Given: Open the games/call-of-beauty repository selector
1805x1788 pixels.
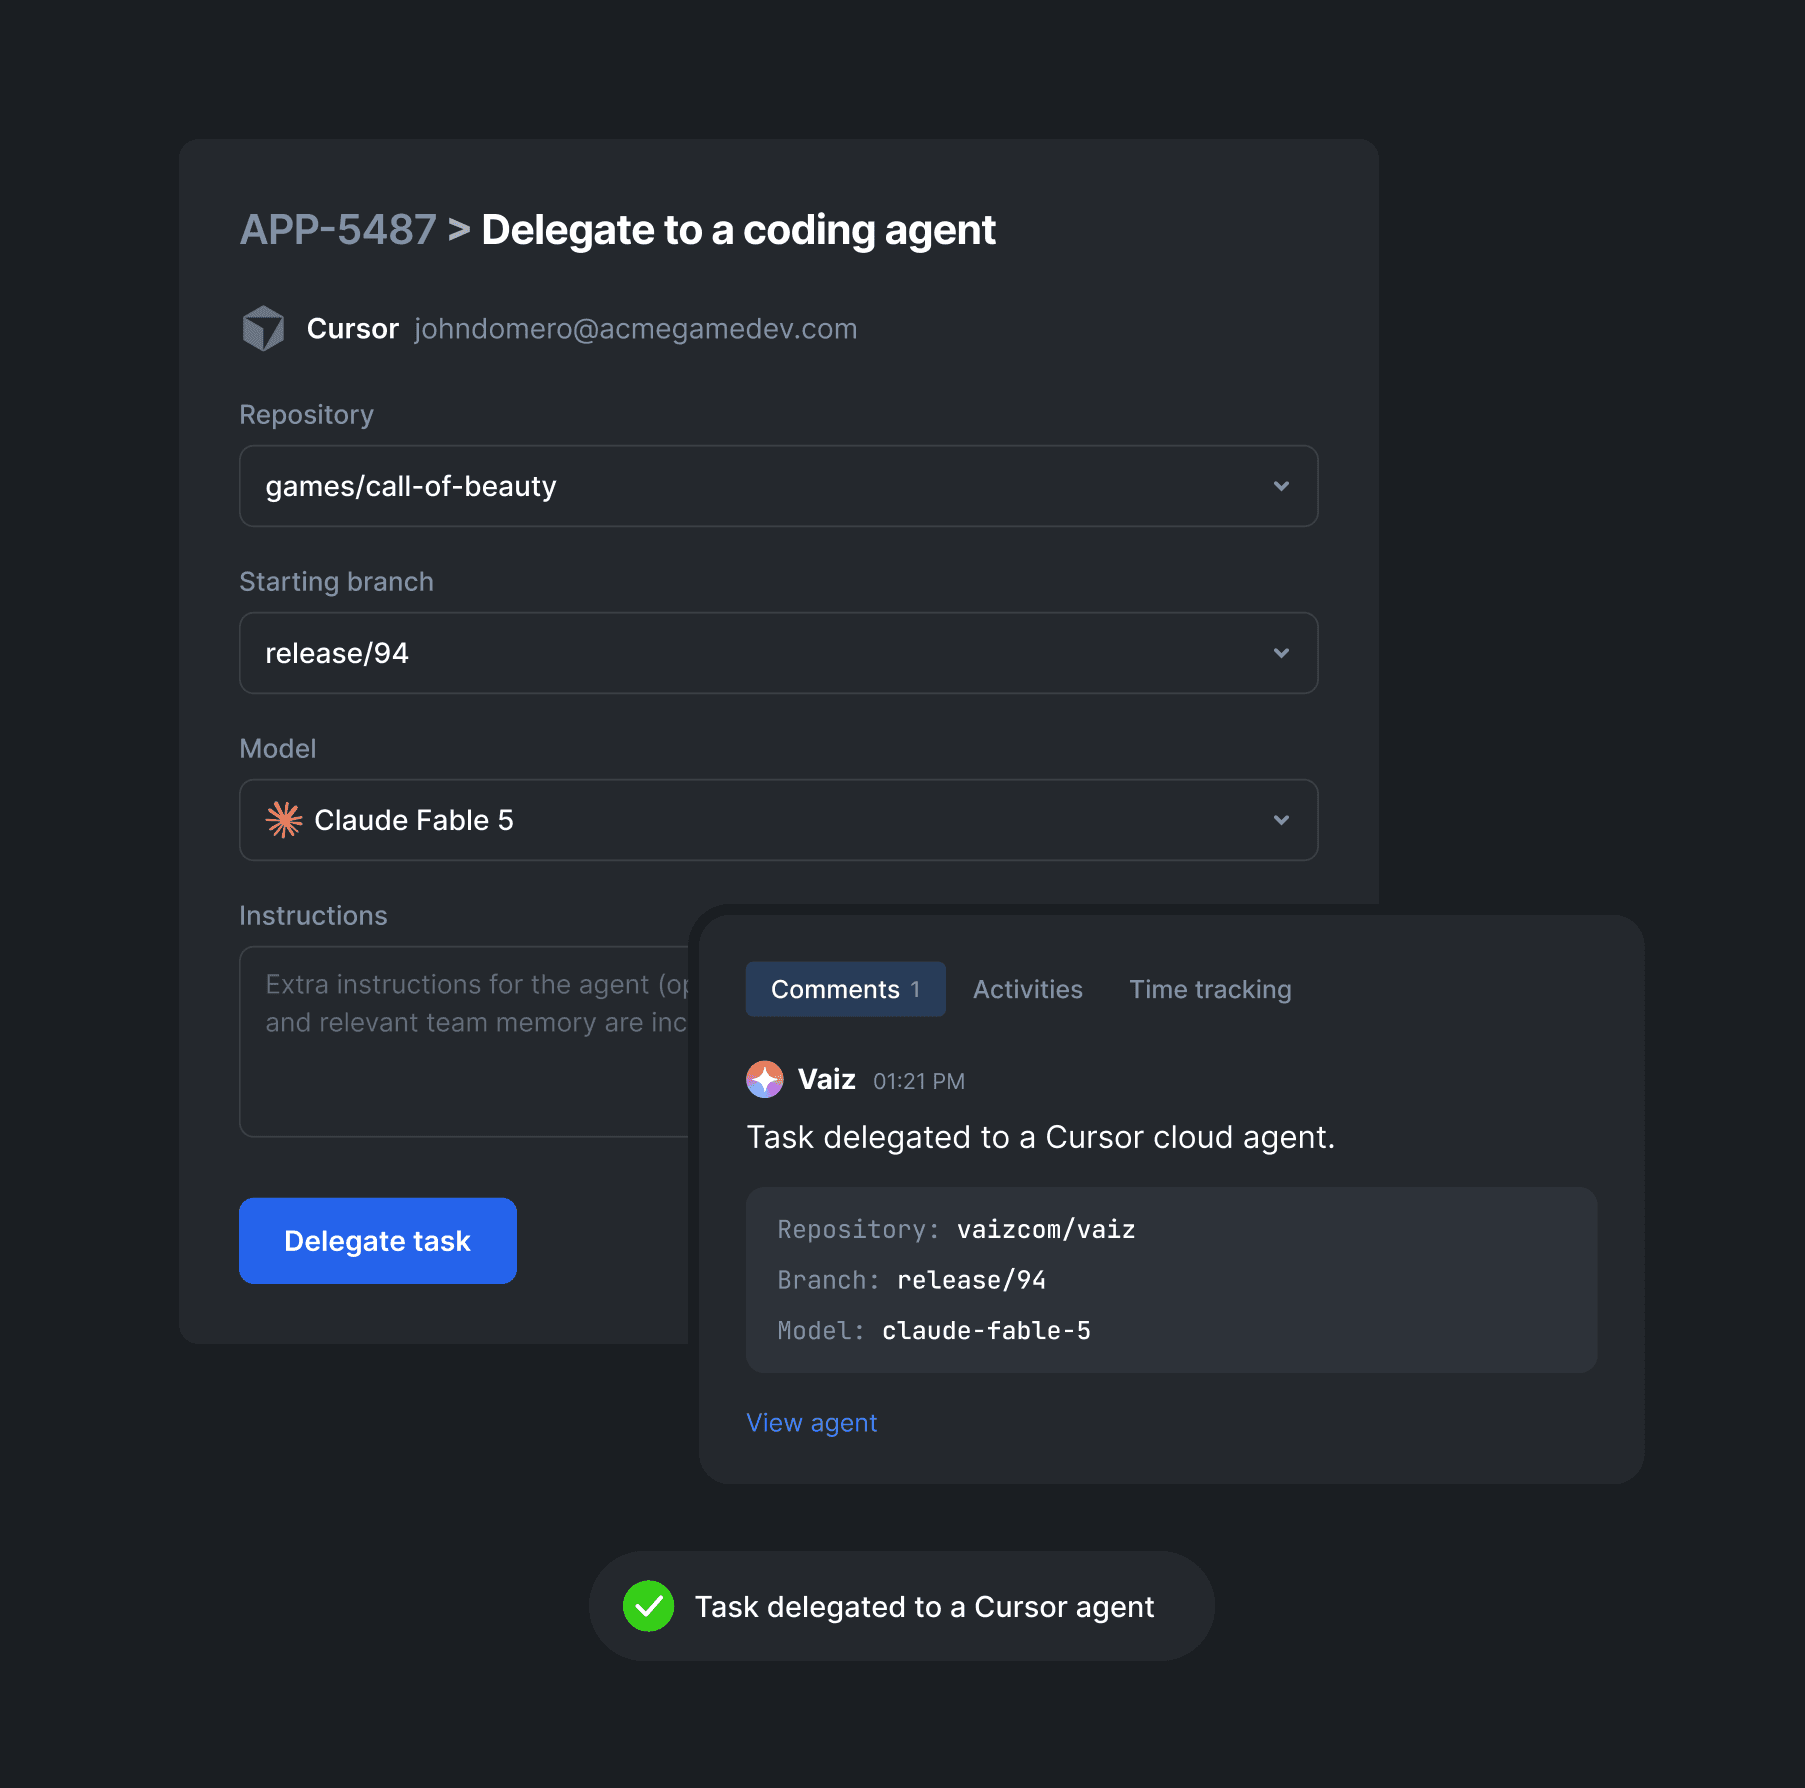Looking at the screenshot, I should [x=779, y=486].
